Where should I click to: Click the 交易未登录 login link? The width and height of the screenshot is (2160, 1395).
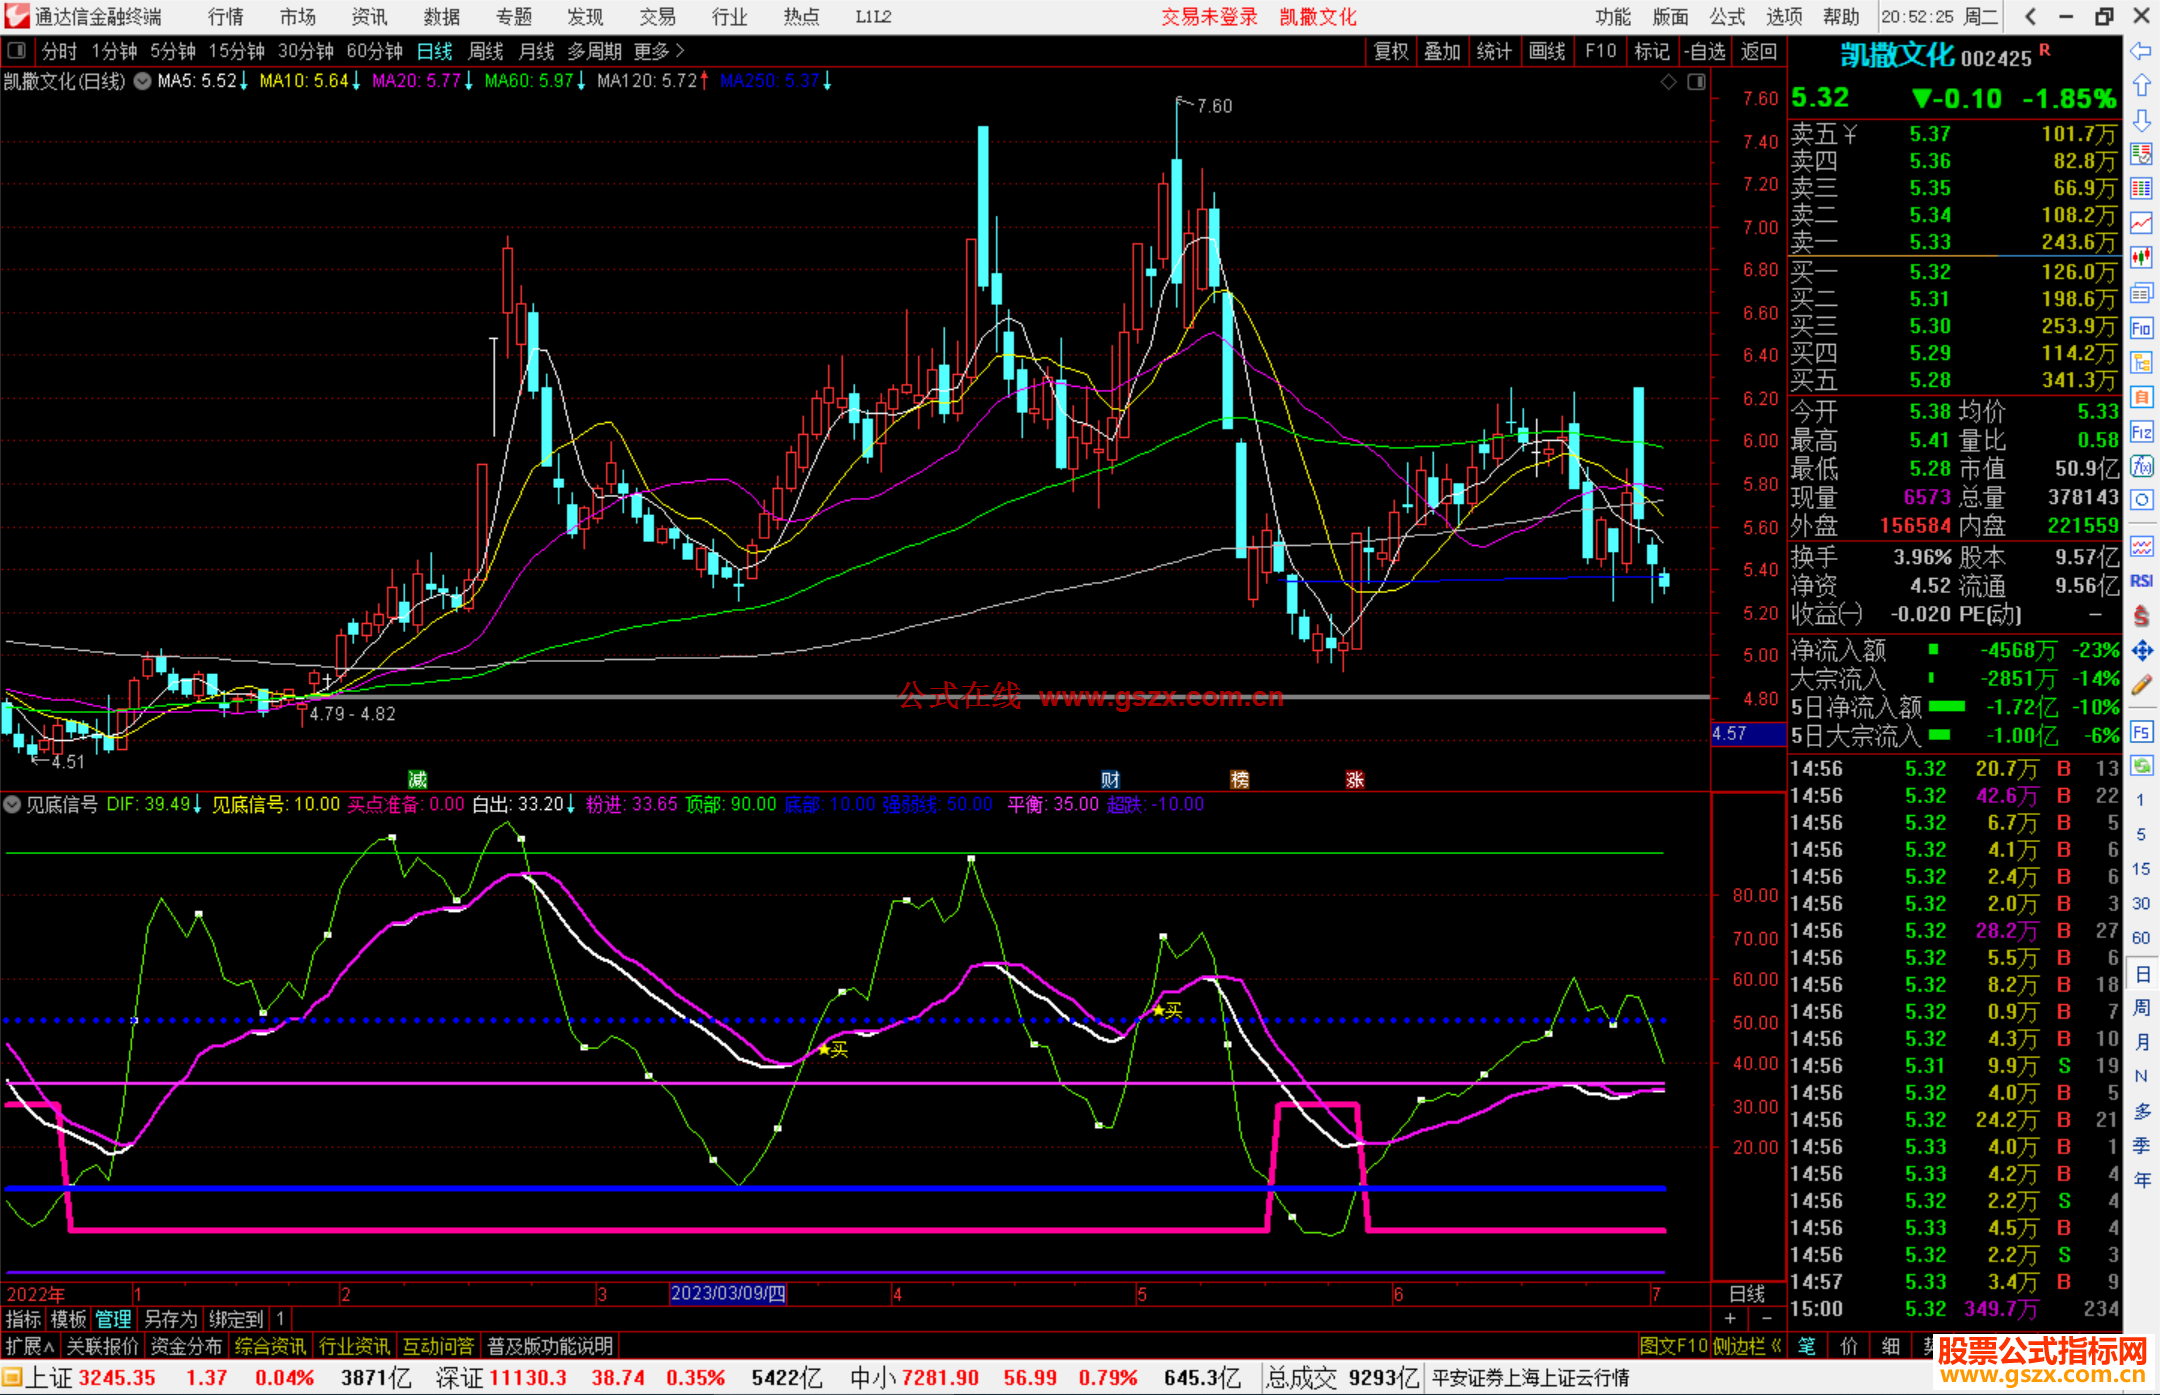pyautogui.click(x=1209, y=16)
